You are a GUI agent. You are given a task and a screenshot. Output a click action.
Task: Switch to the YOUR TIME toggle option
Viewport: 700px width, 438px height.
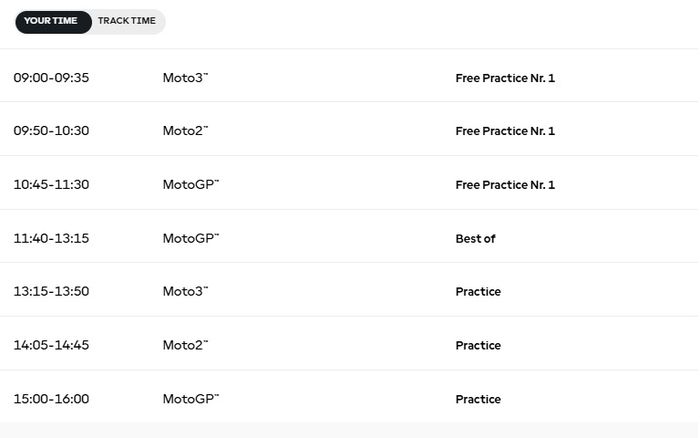(51, 21)
